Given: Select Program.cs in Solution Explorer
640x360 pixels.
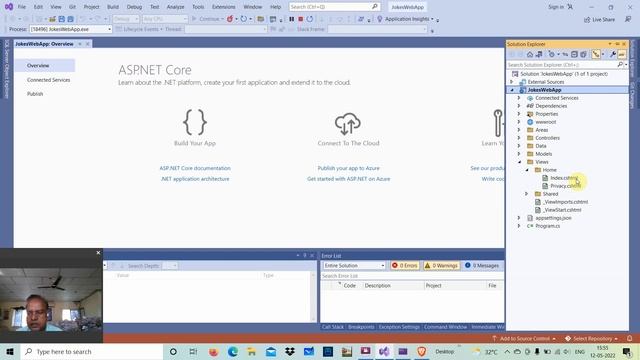Looking at the screenshot, I should pyautogui.click(x=547, y=226).
